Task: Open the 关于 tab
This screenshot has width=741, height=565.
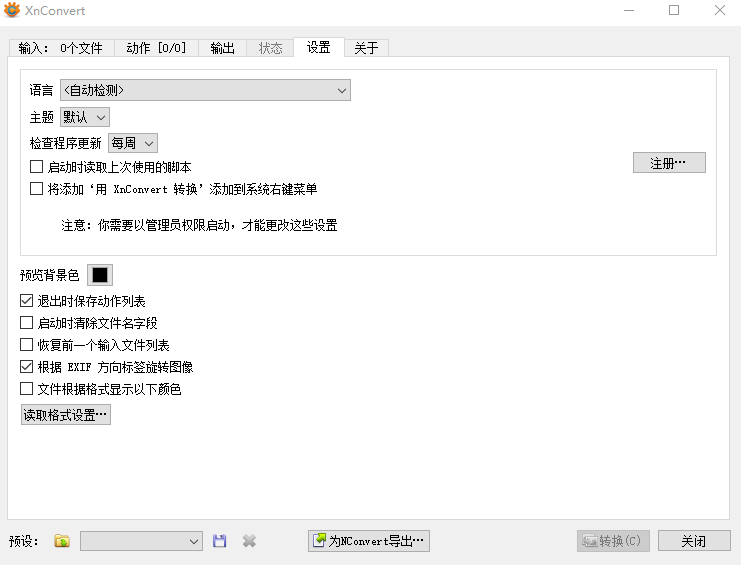Action: coord(366,48)
